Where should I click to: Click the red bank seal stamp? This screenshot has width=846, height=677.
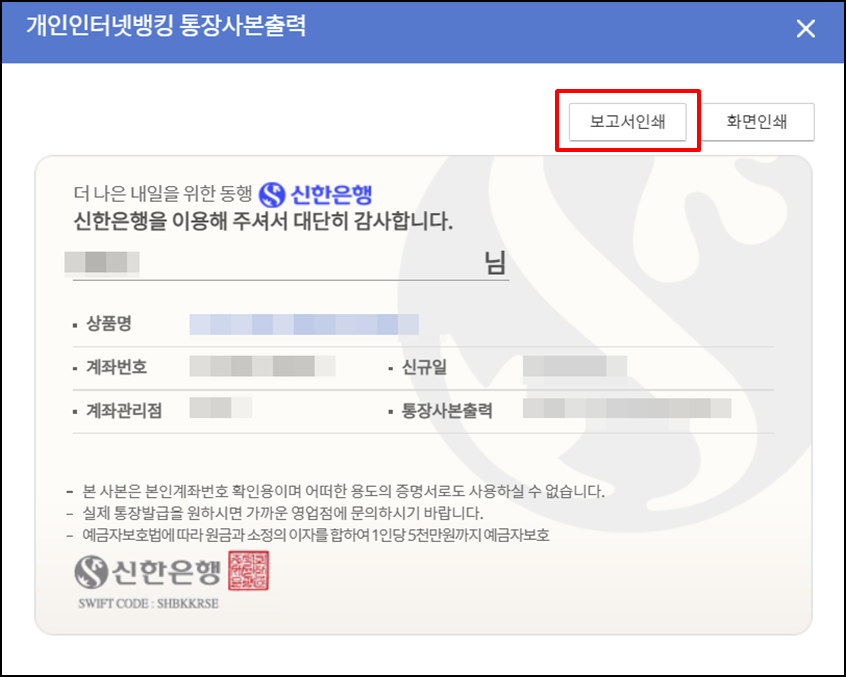pos(248,570)
